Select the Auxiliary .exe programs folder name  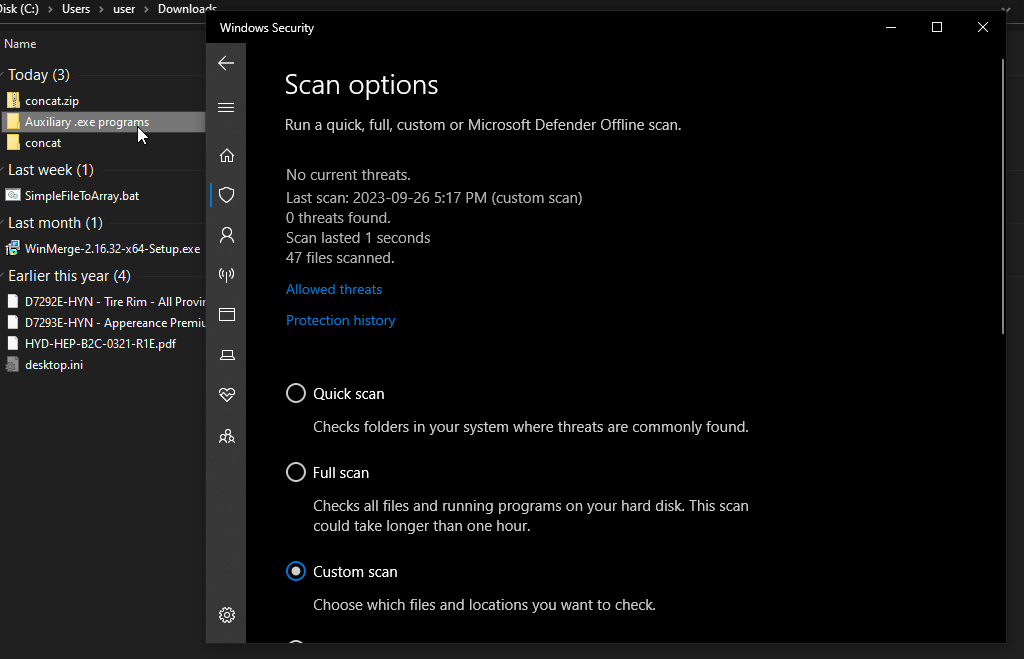tap(87, 121)
